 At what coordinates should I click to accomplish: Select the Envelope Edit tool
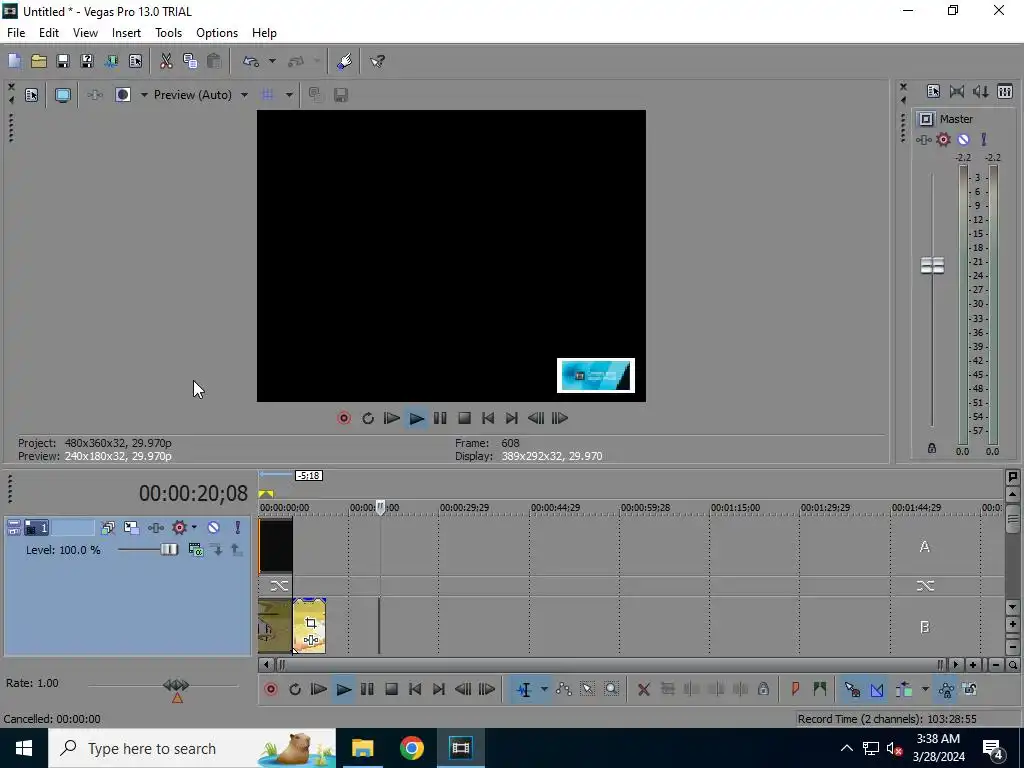(564, 689)
